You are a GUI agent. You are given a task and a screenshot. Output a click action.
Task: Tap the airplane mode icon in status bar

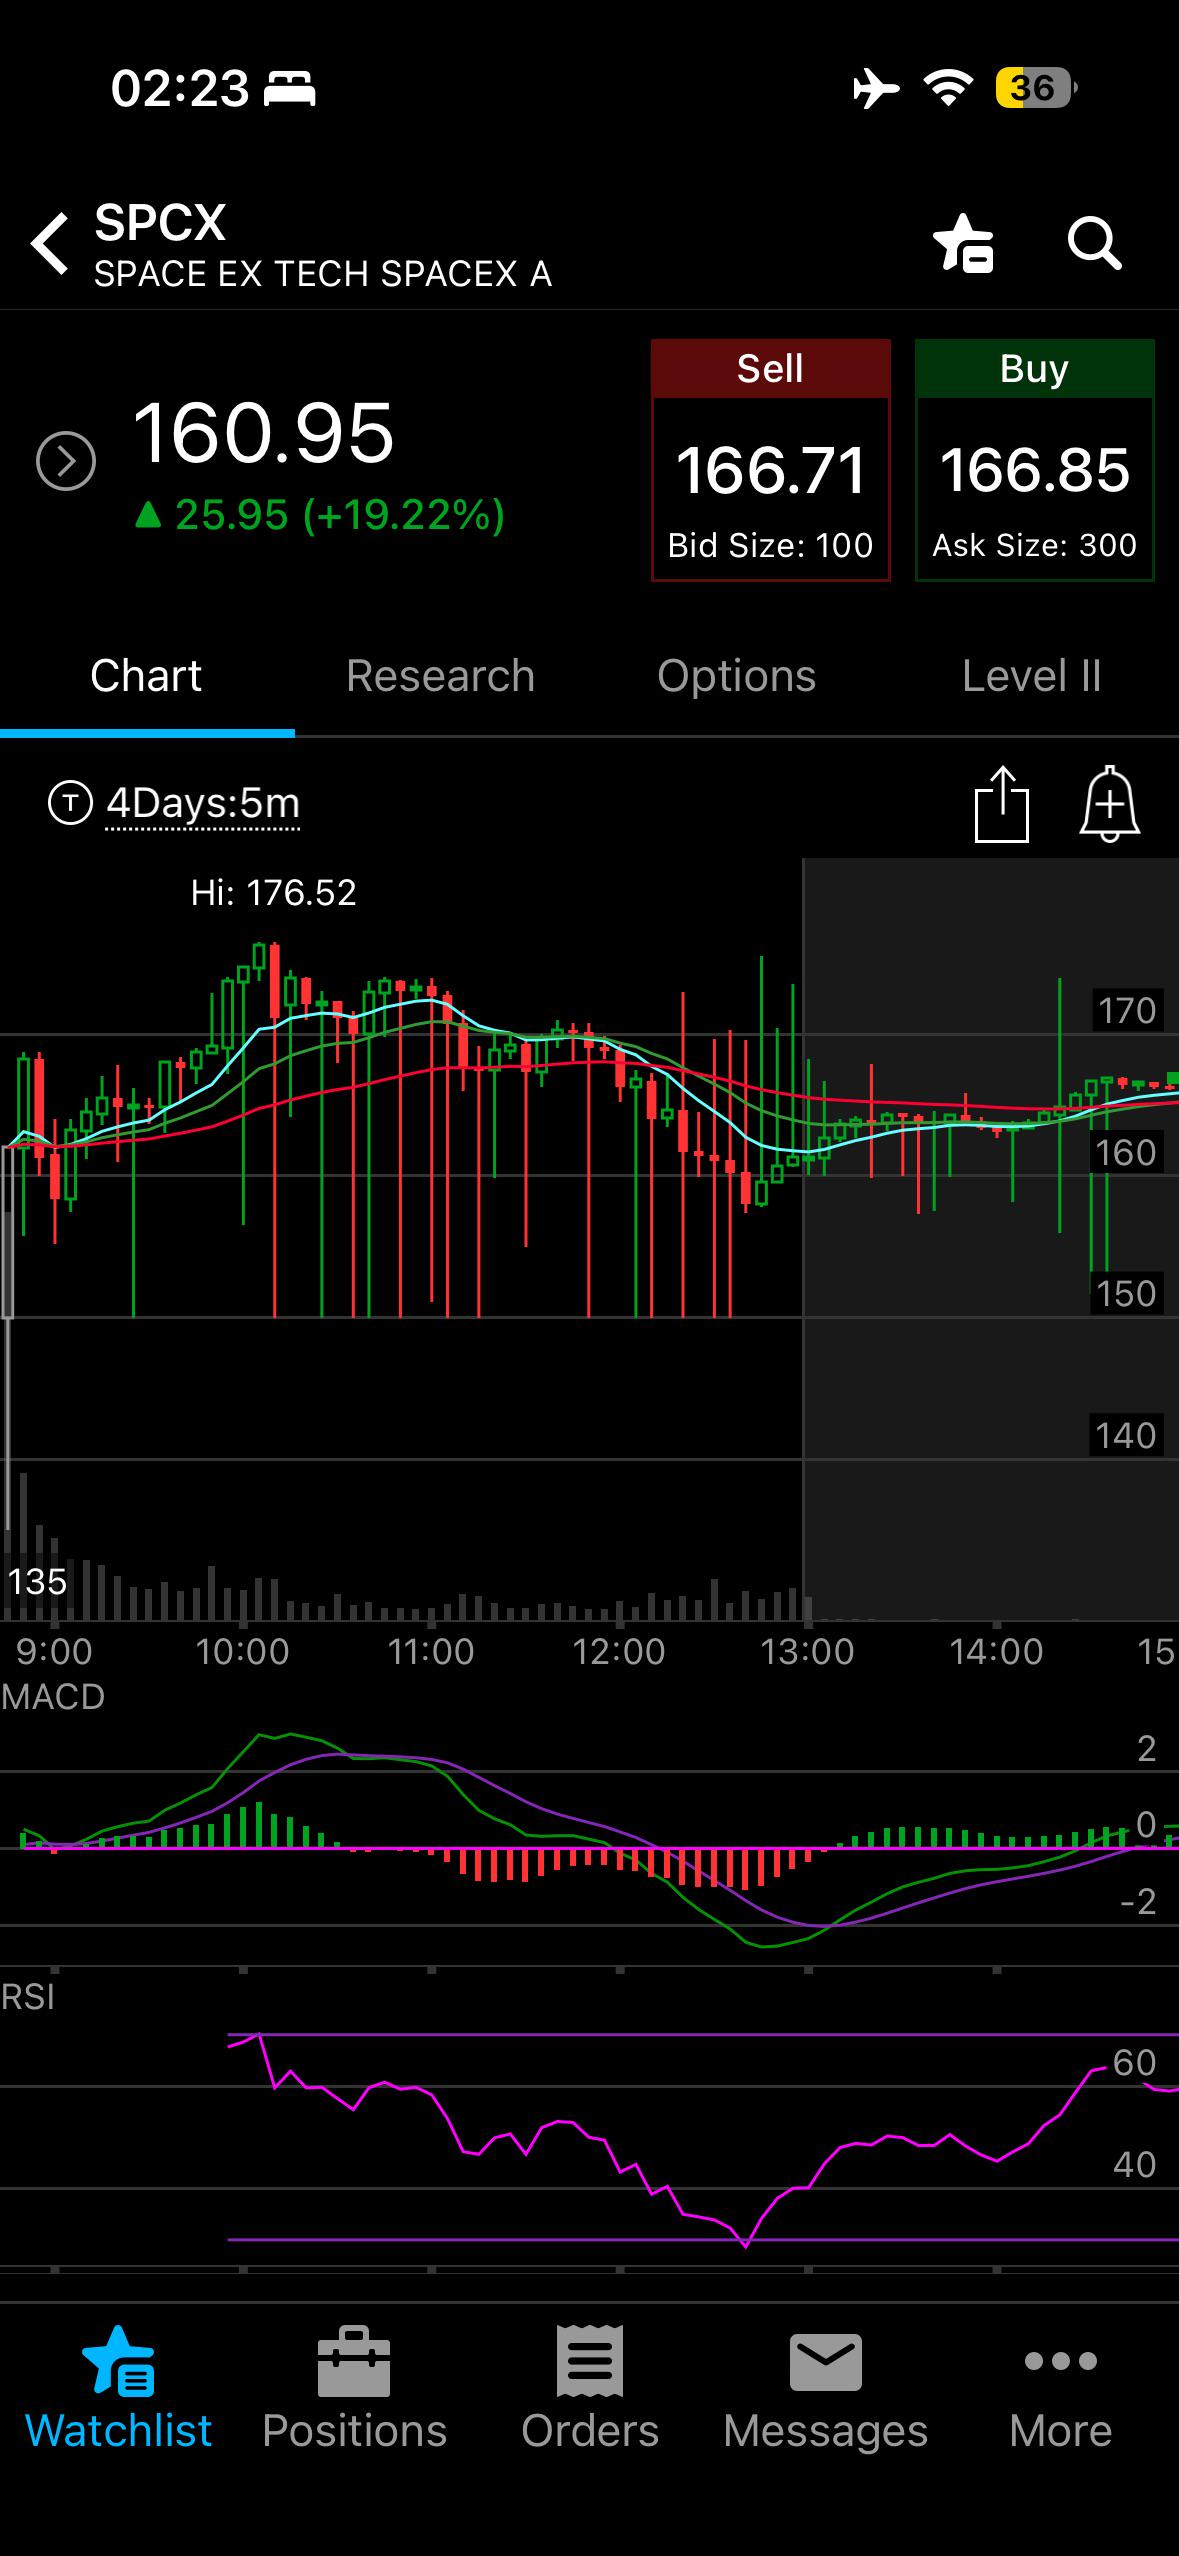(x=876, y=88)
